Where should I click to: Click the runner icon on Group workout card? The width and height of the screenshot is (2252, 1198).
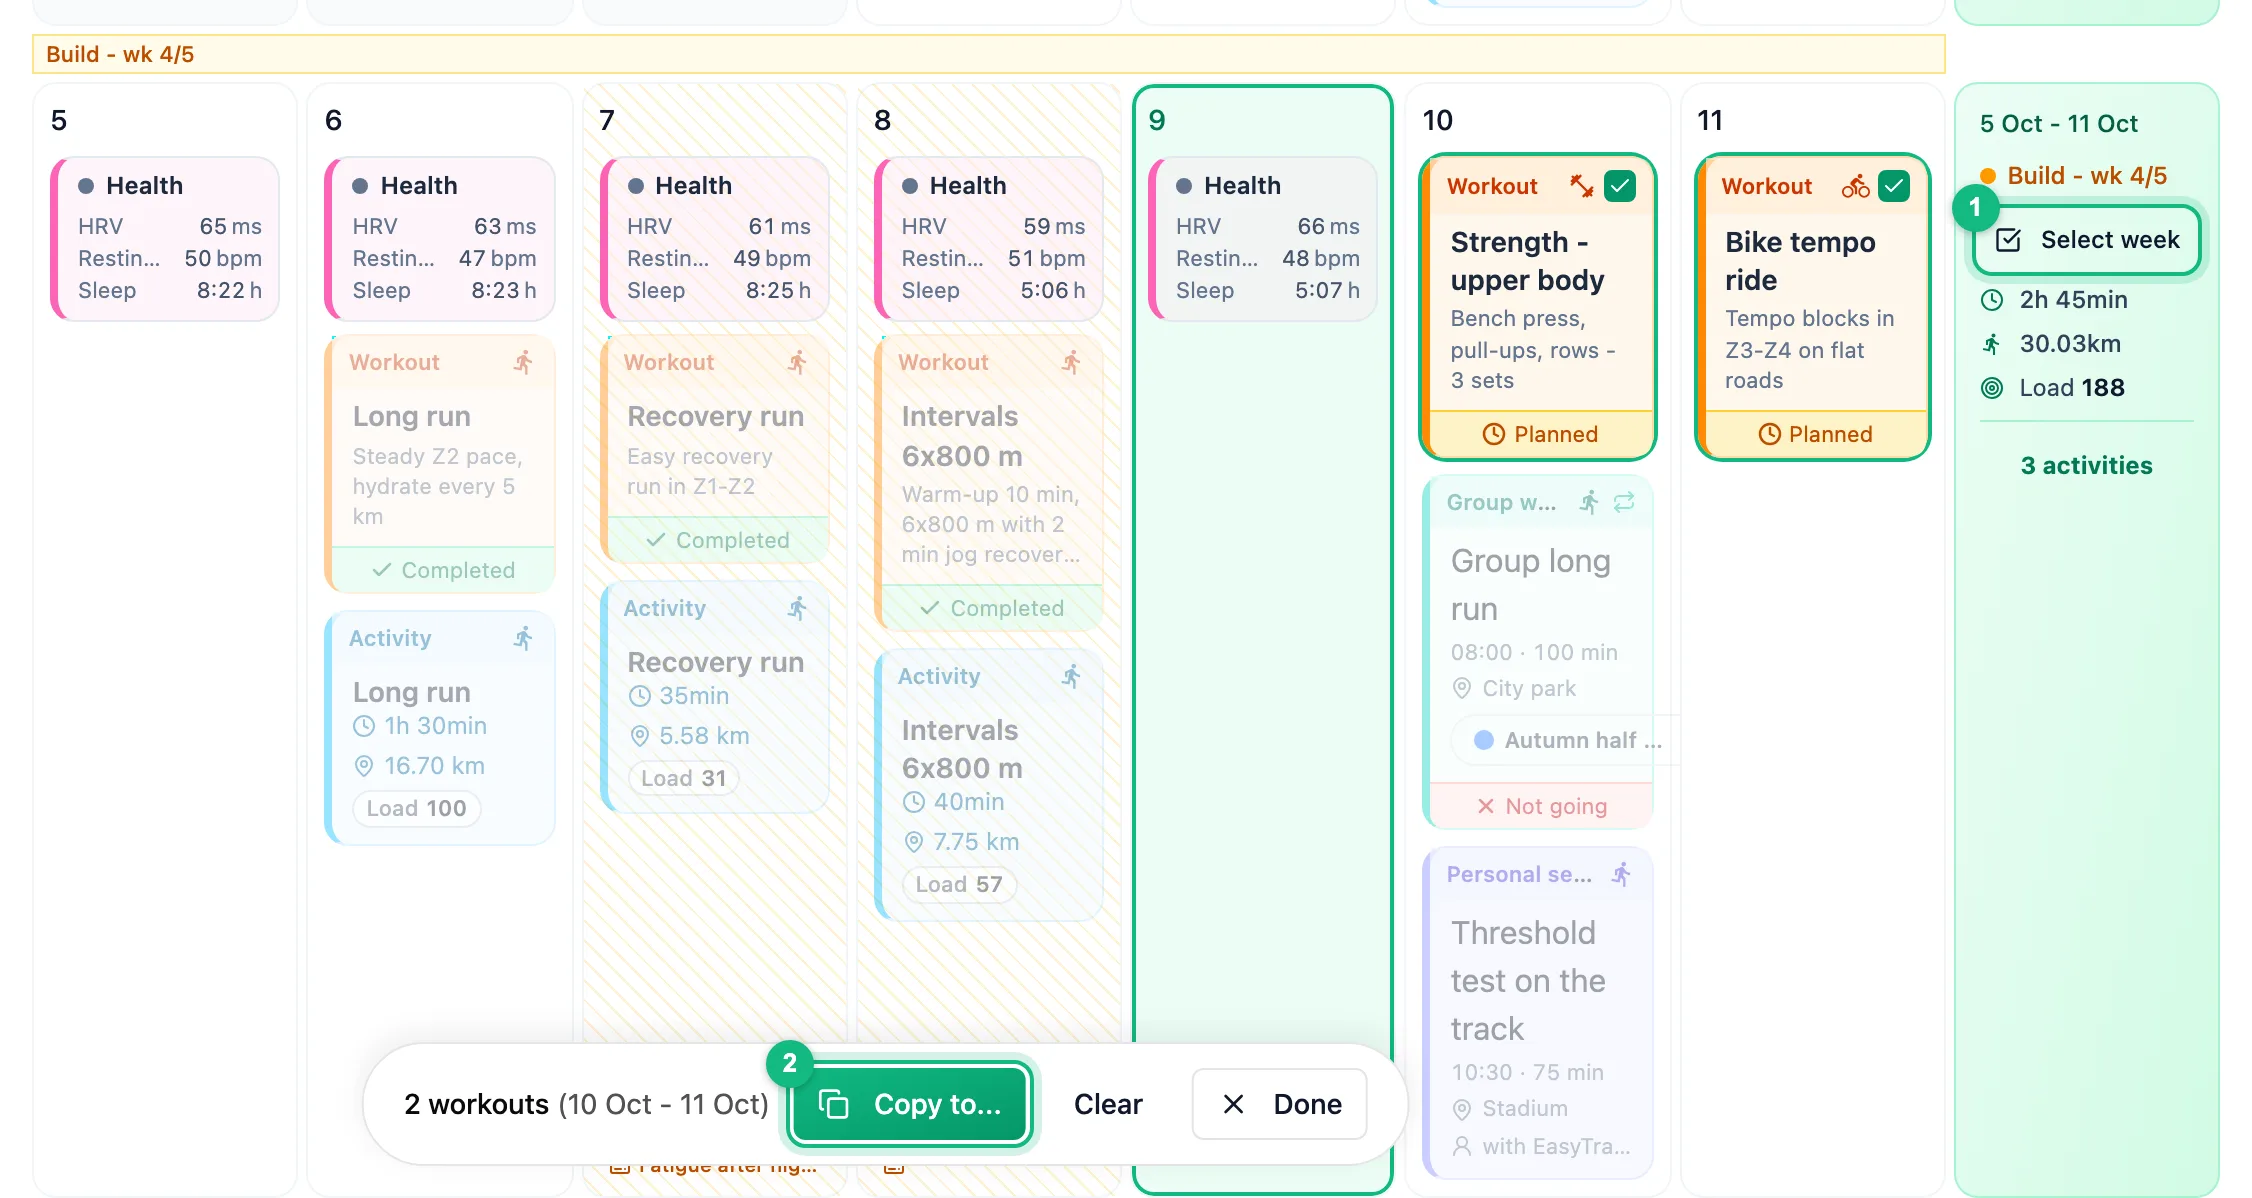(1589, 502)
